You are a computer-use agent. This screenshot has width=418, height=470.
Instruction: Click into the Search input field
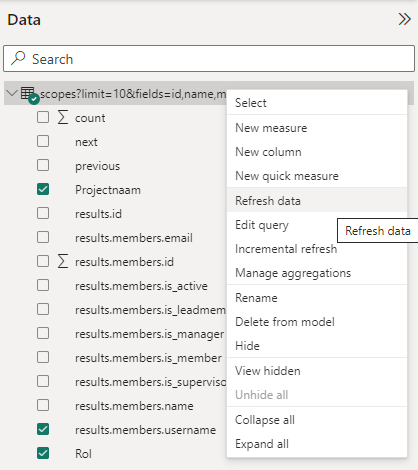coord(209,59)
